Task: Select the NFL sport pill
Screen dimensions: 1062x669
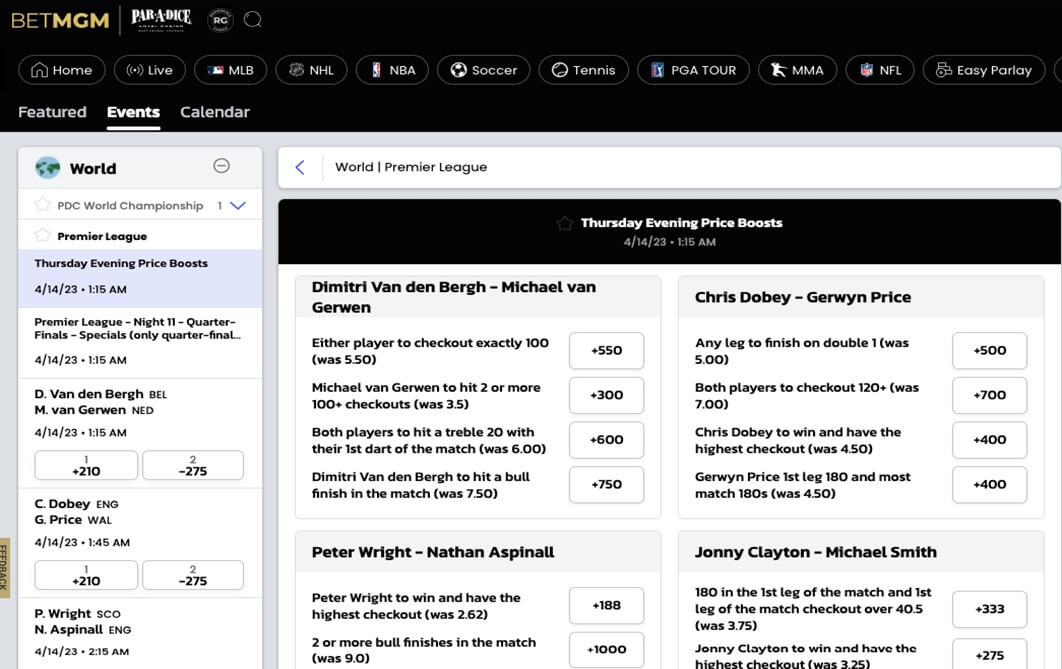Action: coord(880,70)
